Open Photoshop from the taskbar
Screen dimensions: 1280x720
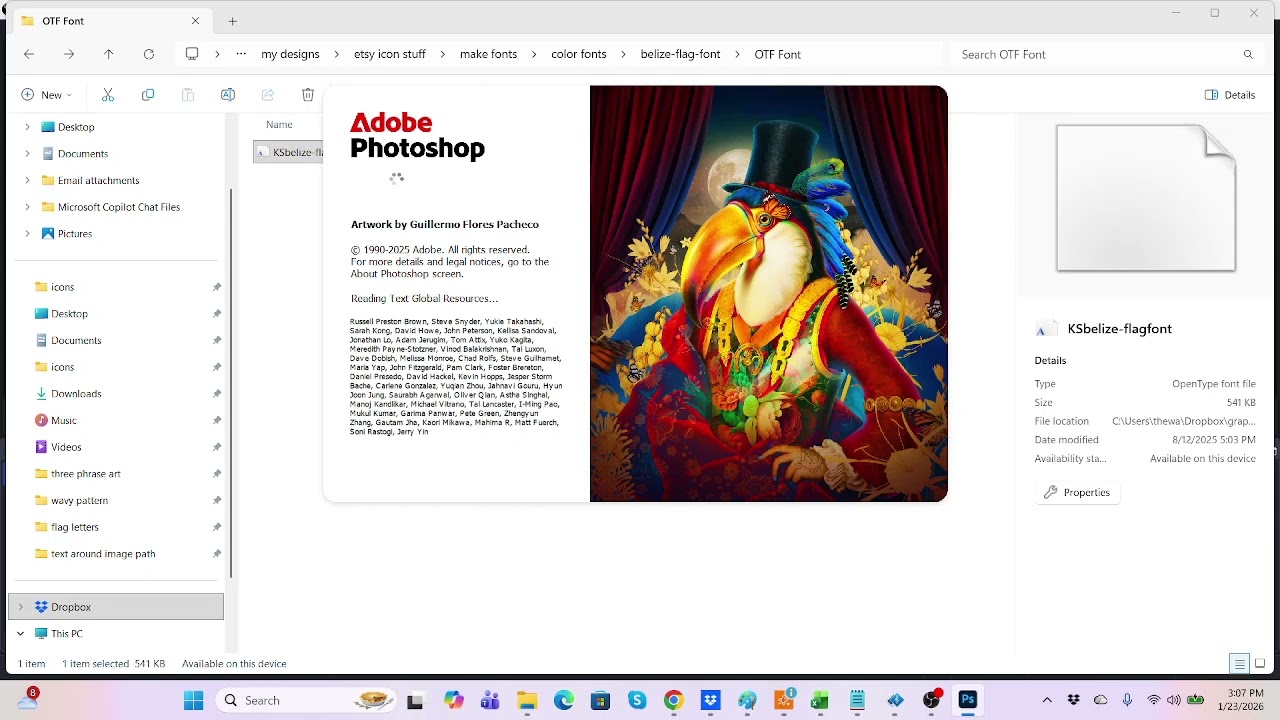click(x=967, y=700)
